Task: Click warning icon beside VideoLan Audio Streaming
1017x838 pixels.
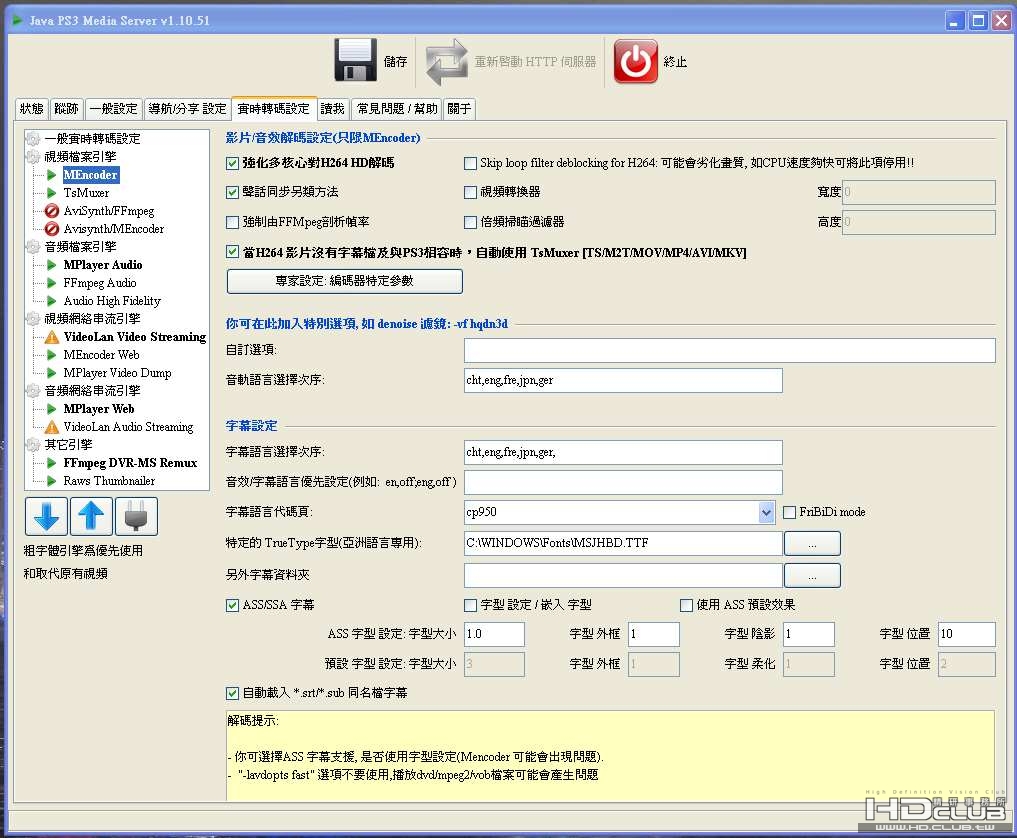Action: click(x=52, y=427)
